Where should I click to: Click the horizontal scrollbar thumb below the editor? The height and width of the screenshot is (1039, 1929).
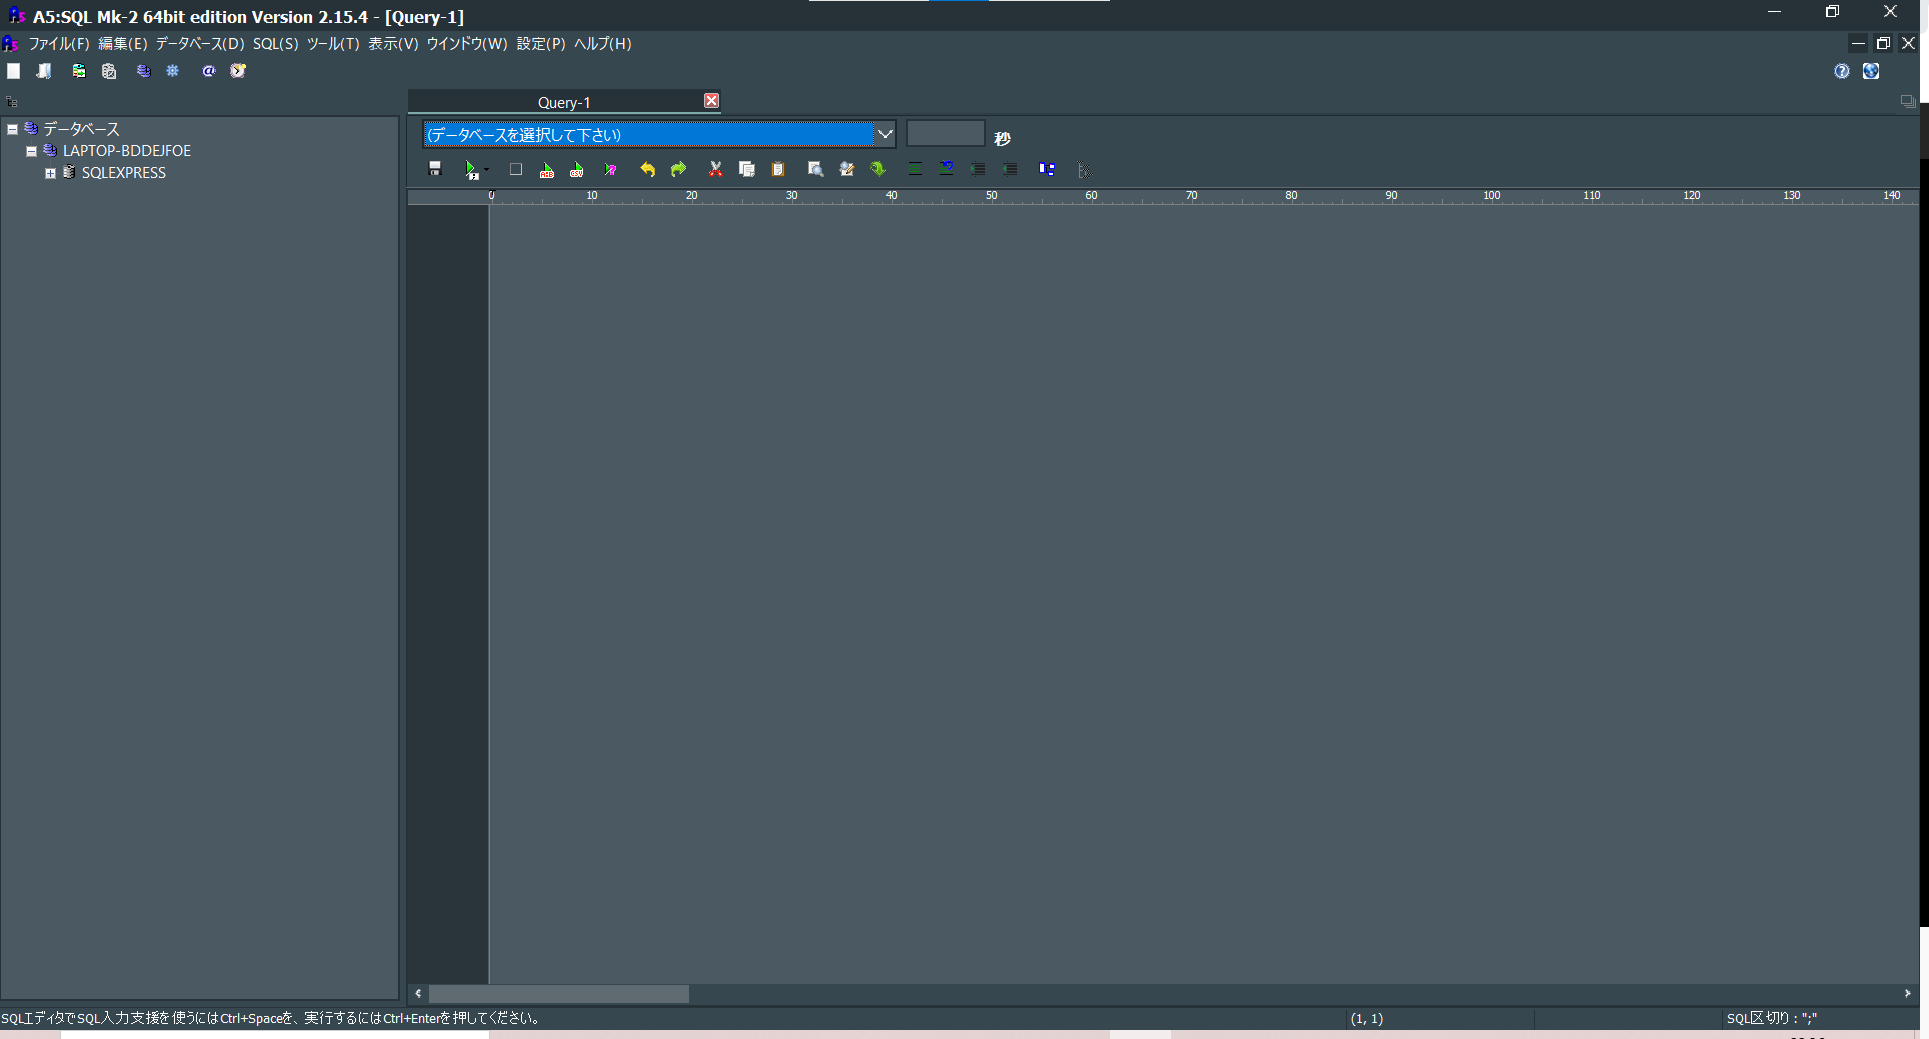[558, 994]
